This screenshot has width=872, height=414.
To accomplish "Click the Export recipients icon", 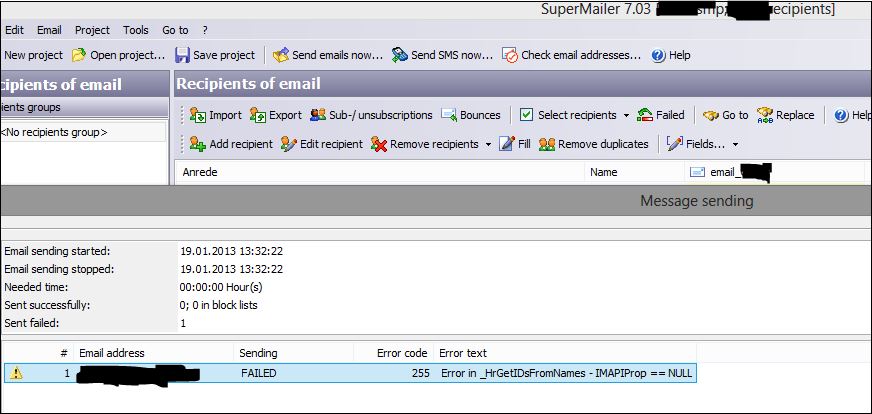I will (257, 115).
